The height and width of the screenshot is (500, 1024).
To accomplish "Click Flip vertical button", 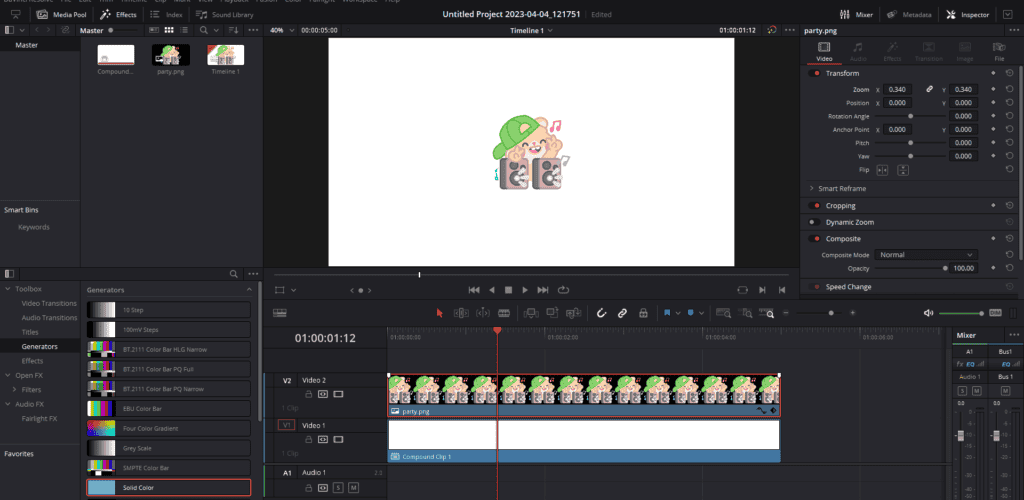I will coord(903,170).
